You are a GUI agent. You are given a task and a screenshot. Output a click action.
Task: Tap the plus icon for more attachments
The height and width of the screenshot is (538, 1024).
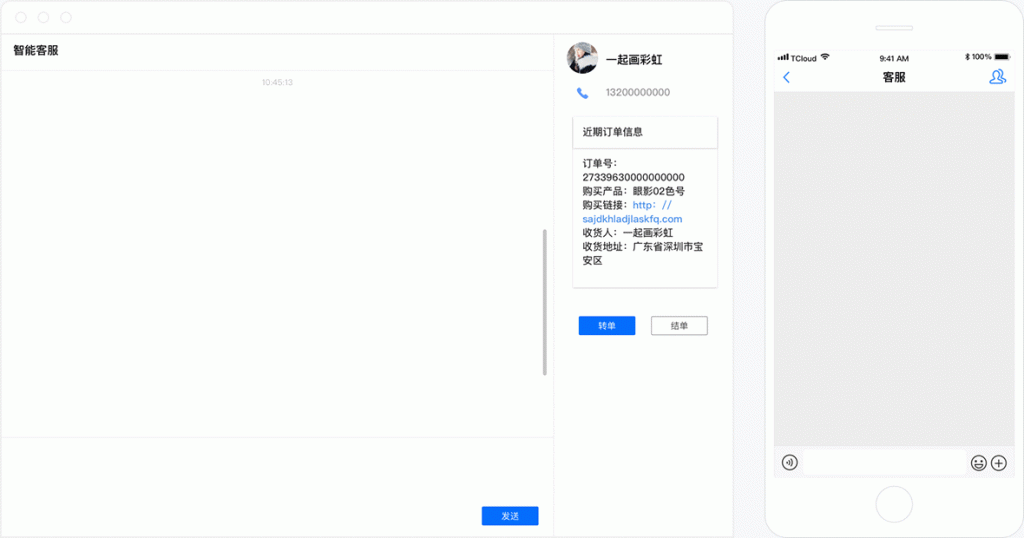coord(999,462)
